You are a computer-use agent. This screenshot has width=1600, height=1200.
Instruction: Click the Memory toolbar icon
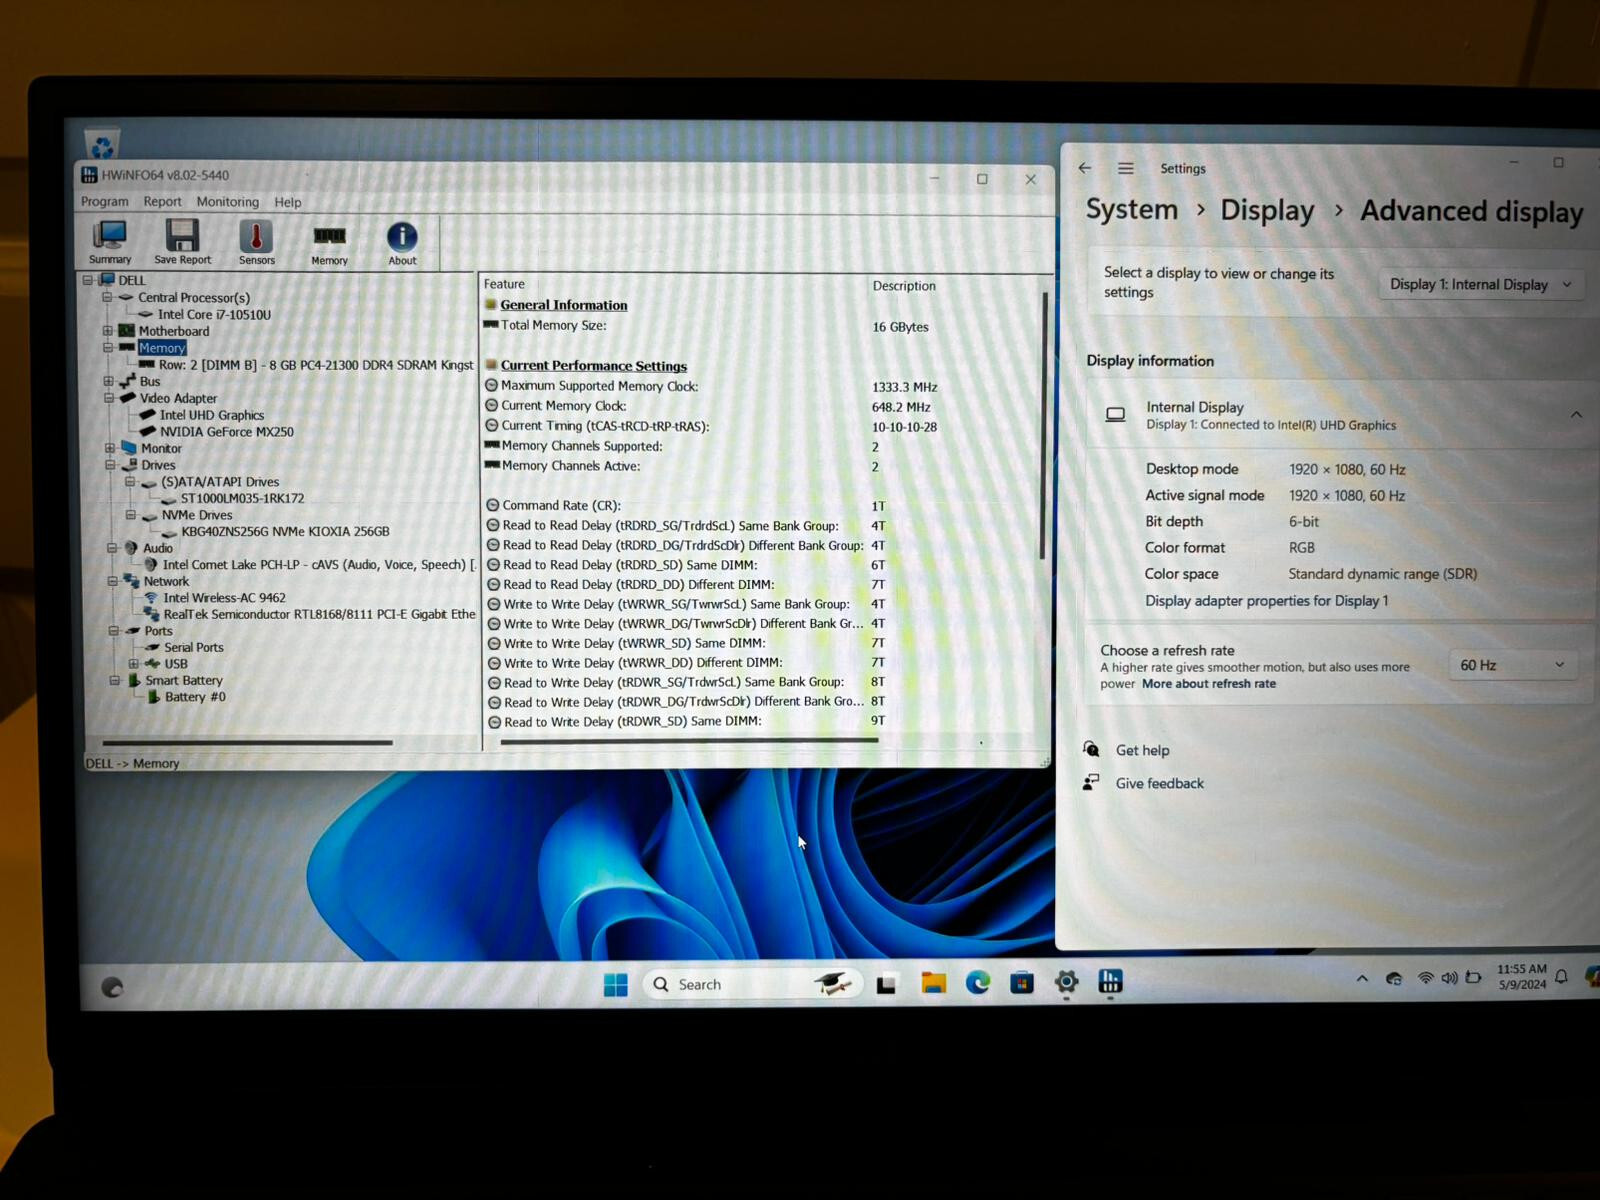329,243
